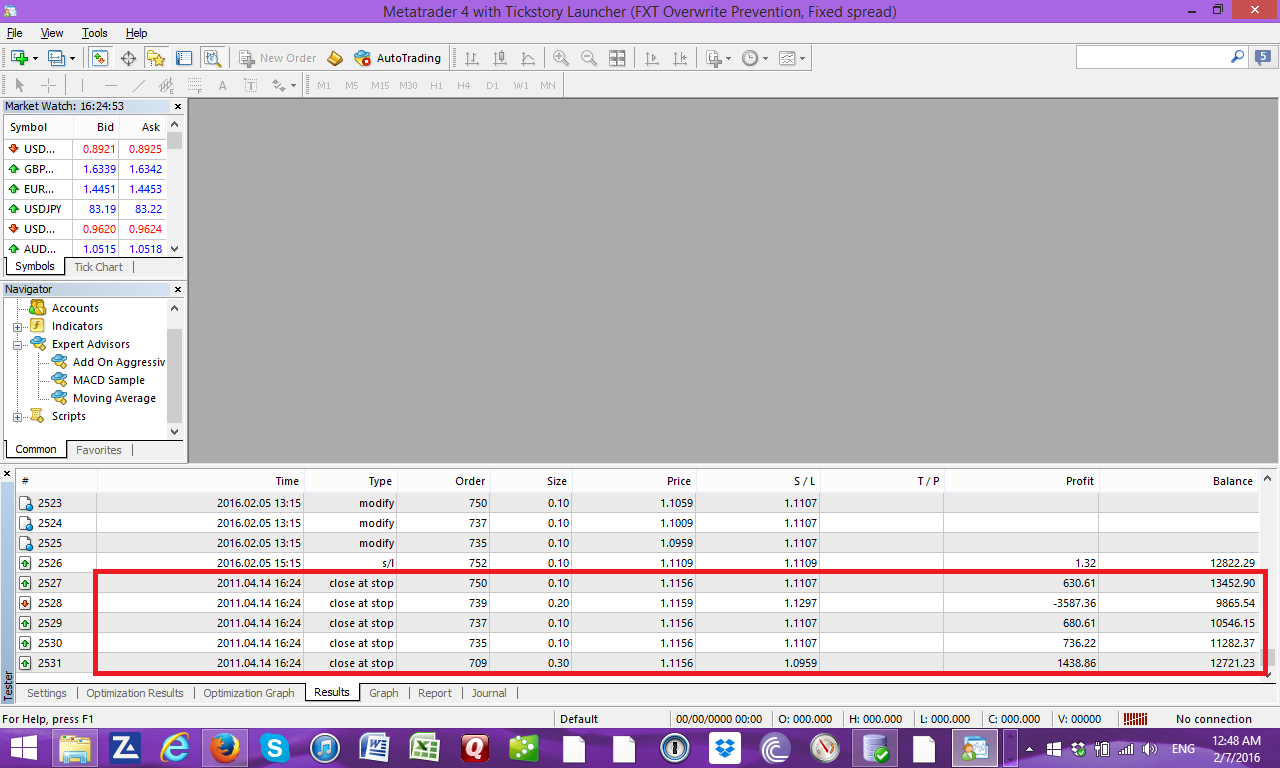
Task: Open the Periods clock dropdown
Action: click(x=751, y=58)
